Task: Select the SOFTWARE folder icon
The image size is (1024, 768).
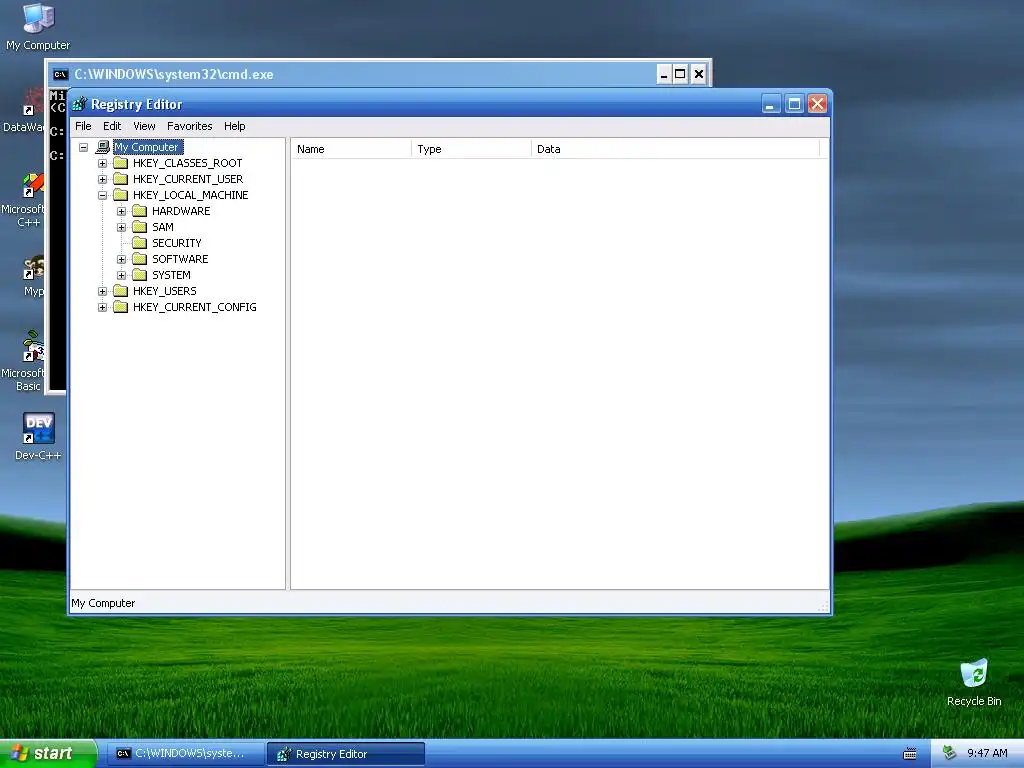Action: (x=139, y=259)
